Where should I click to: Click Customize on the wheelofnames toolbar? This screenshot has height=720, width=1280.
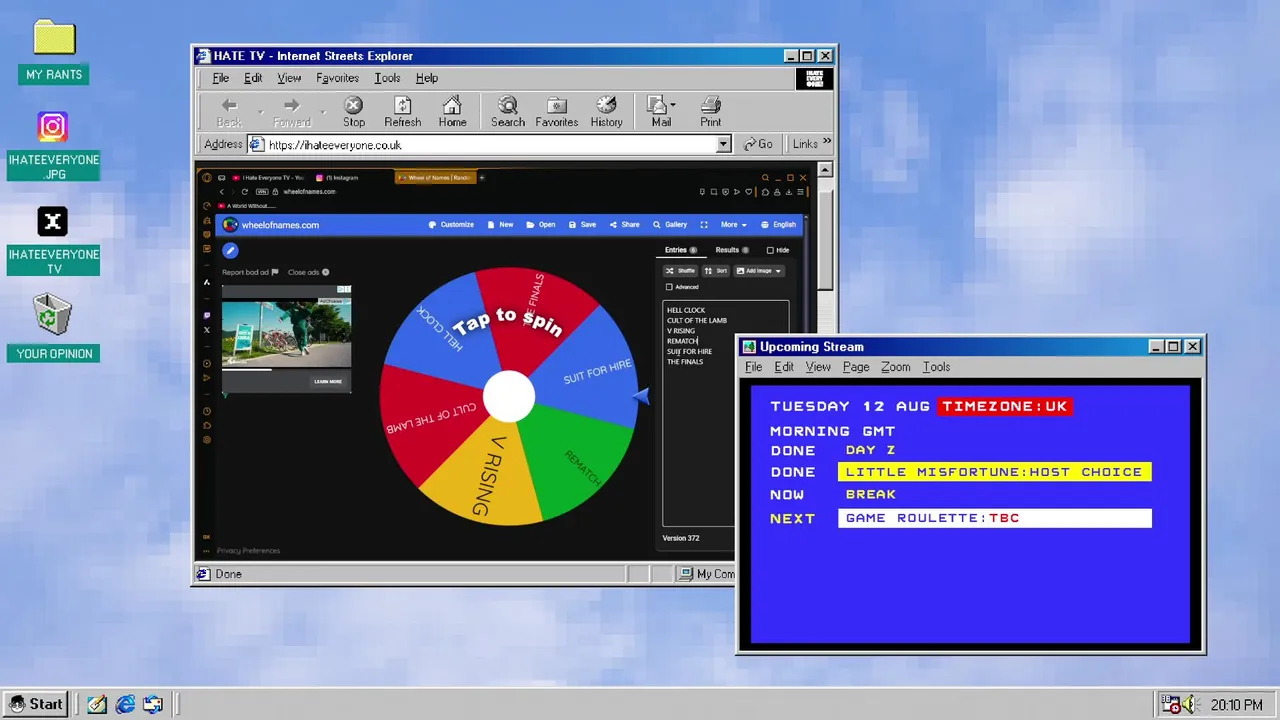pyautogui.click(x=451, y=225)
